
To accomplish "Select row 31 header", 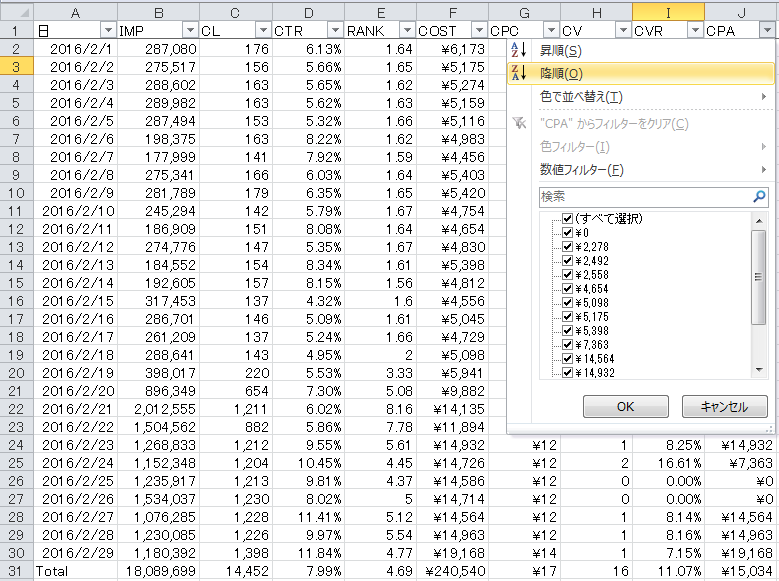I will click(x=16, y=571).
